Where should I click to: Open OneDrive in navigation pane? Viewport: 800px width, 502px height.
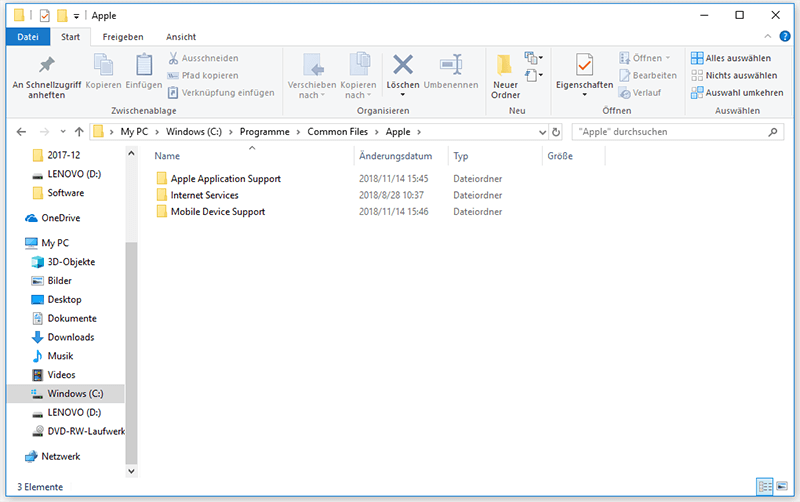click(x=53, y=218)
